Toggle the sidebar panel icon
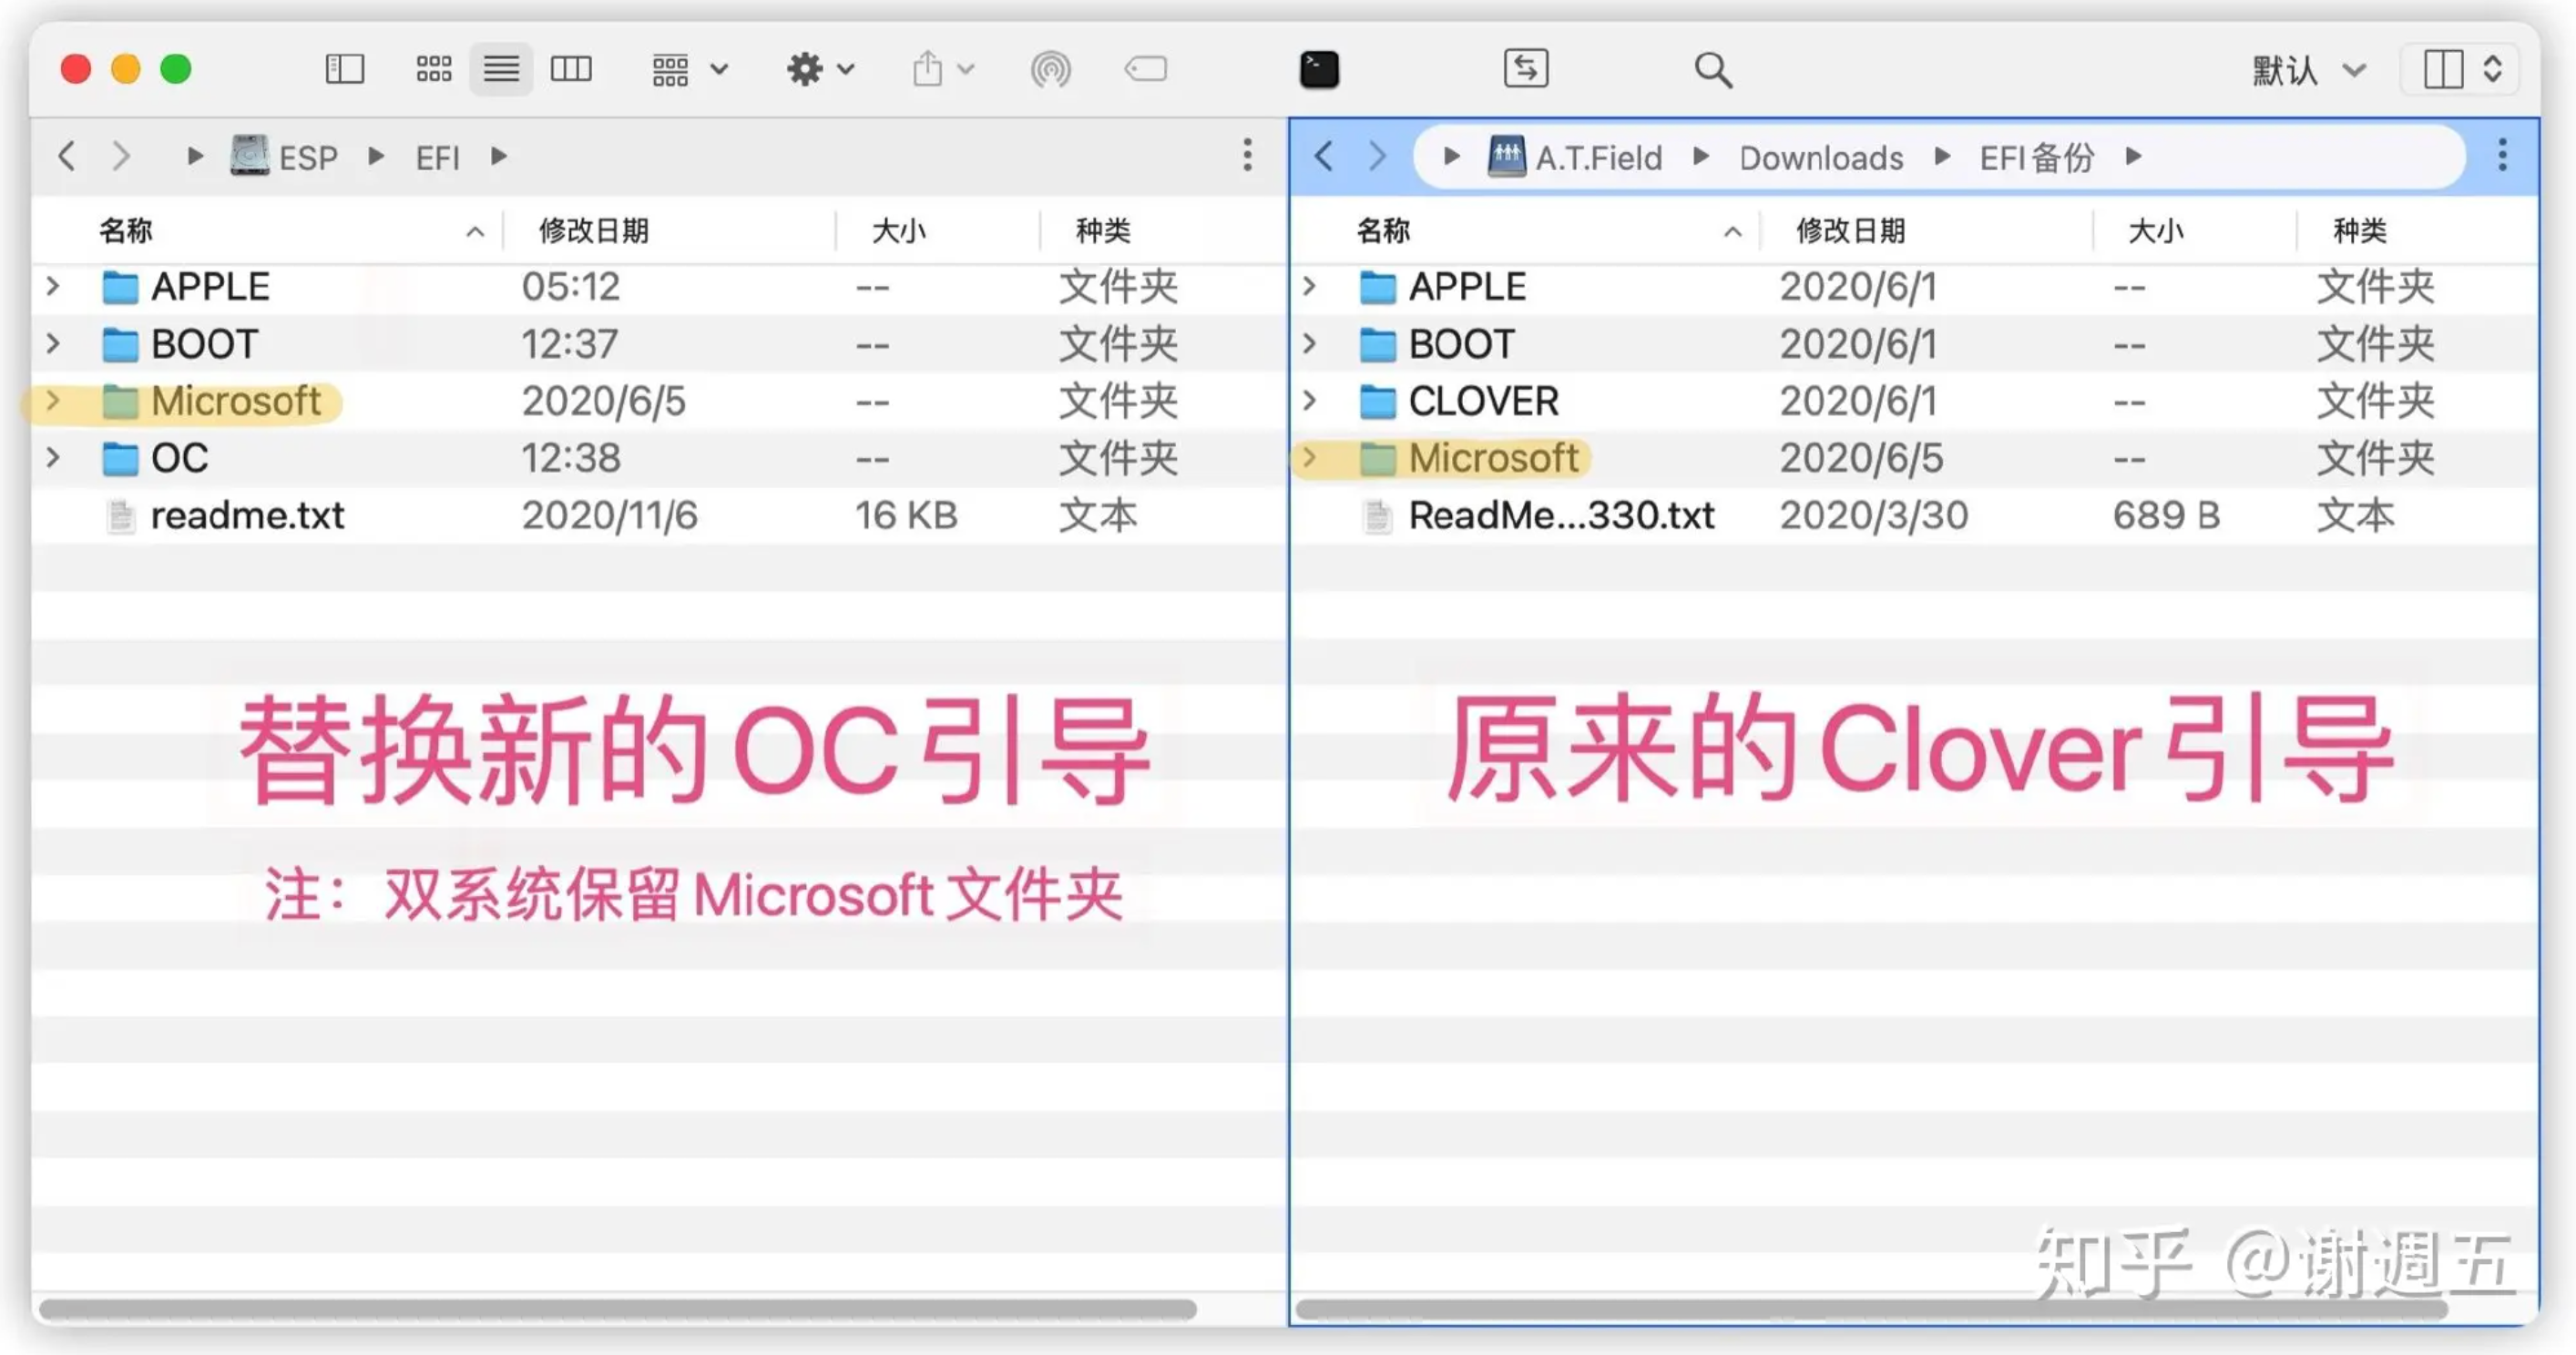 tap(344, 69)
